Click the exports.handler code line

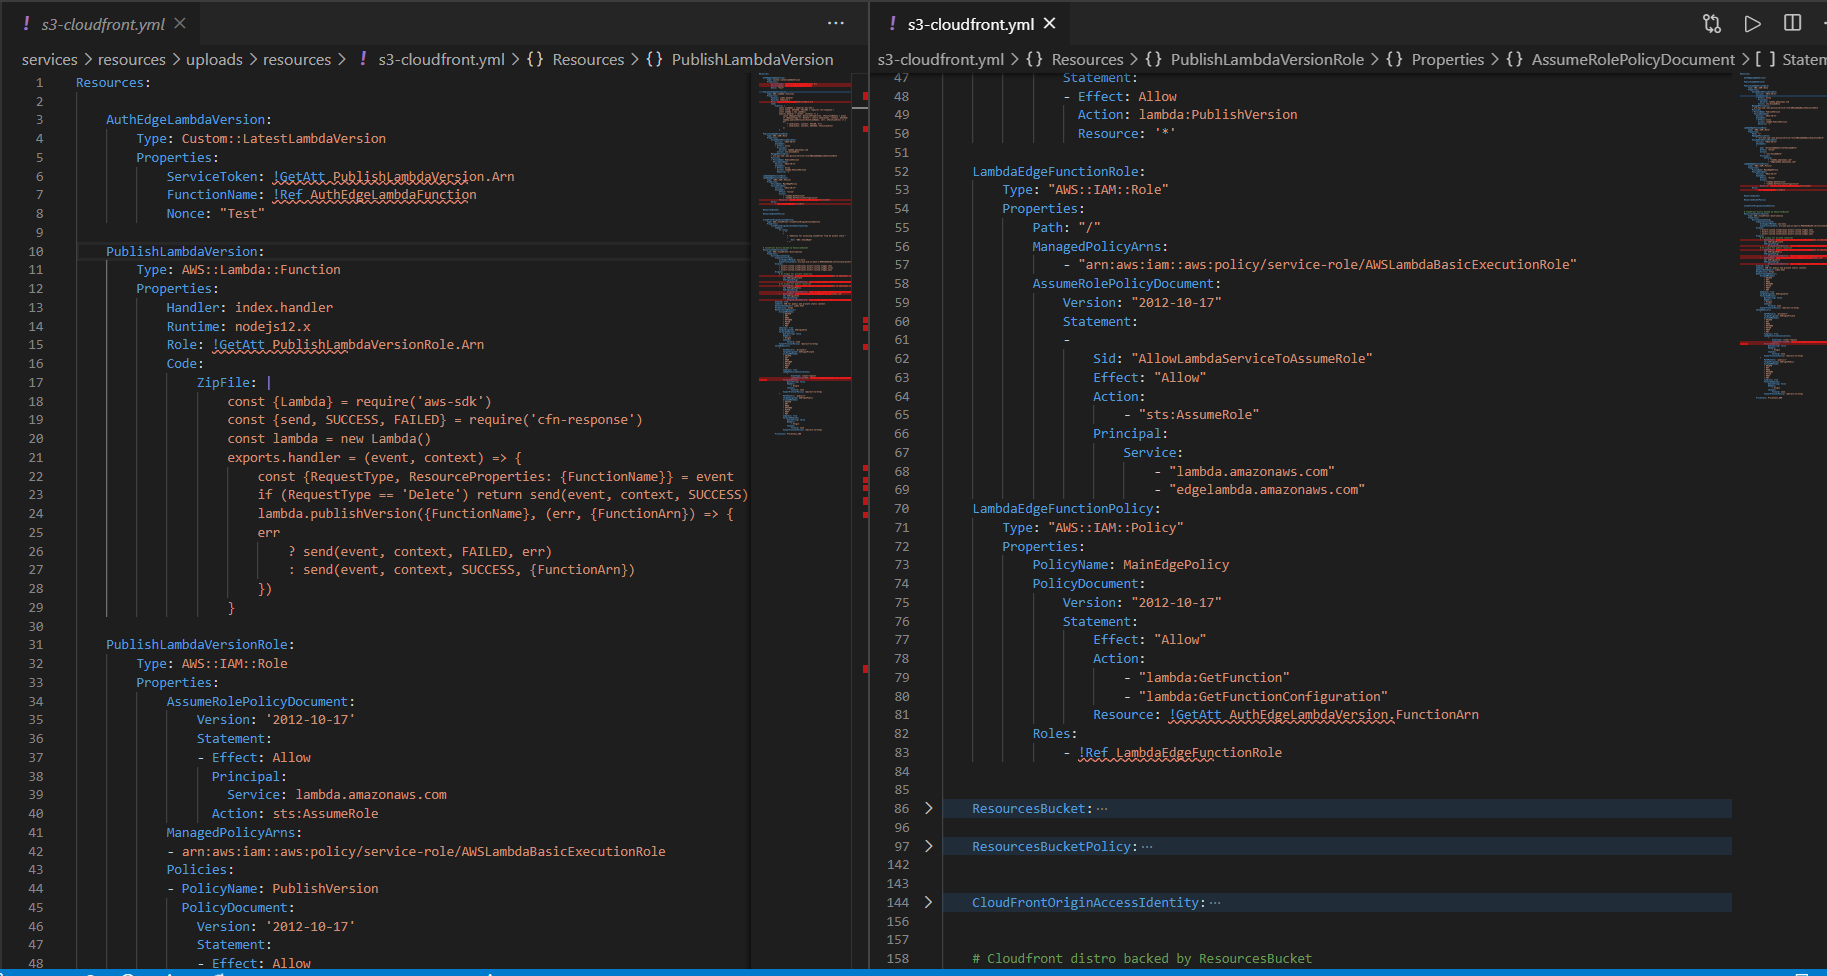coord(374,458)
